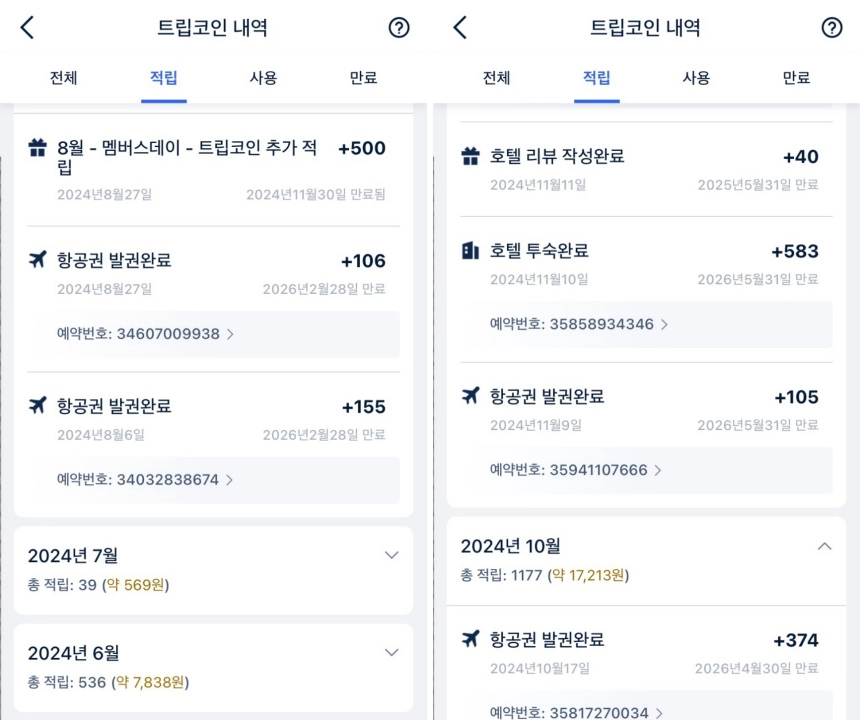Image resolution: width=860 pixels, height=720 pixels.
Task: Click the gift icon next to 호텔 리뷰 작성완료
Action: [470, 158]
